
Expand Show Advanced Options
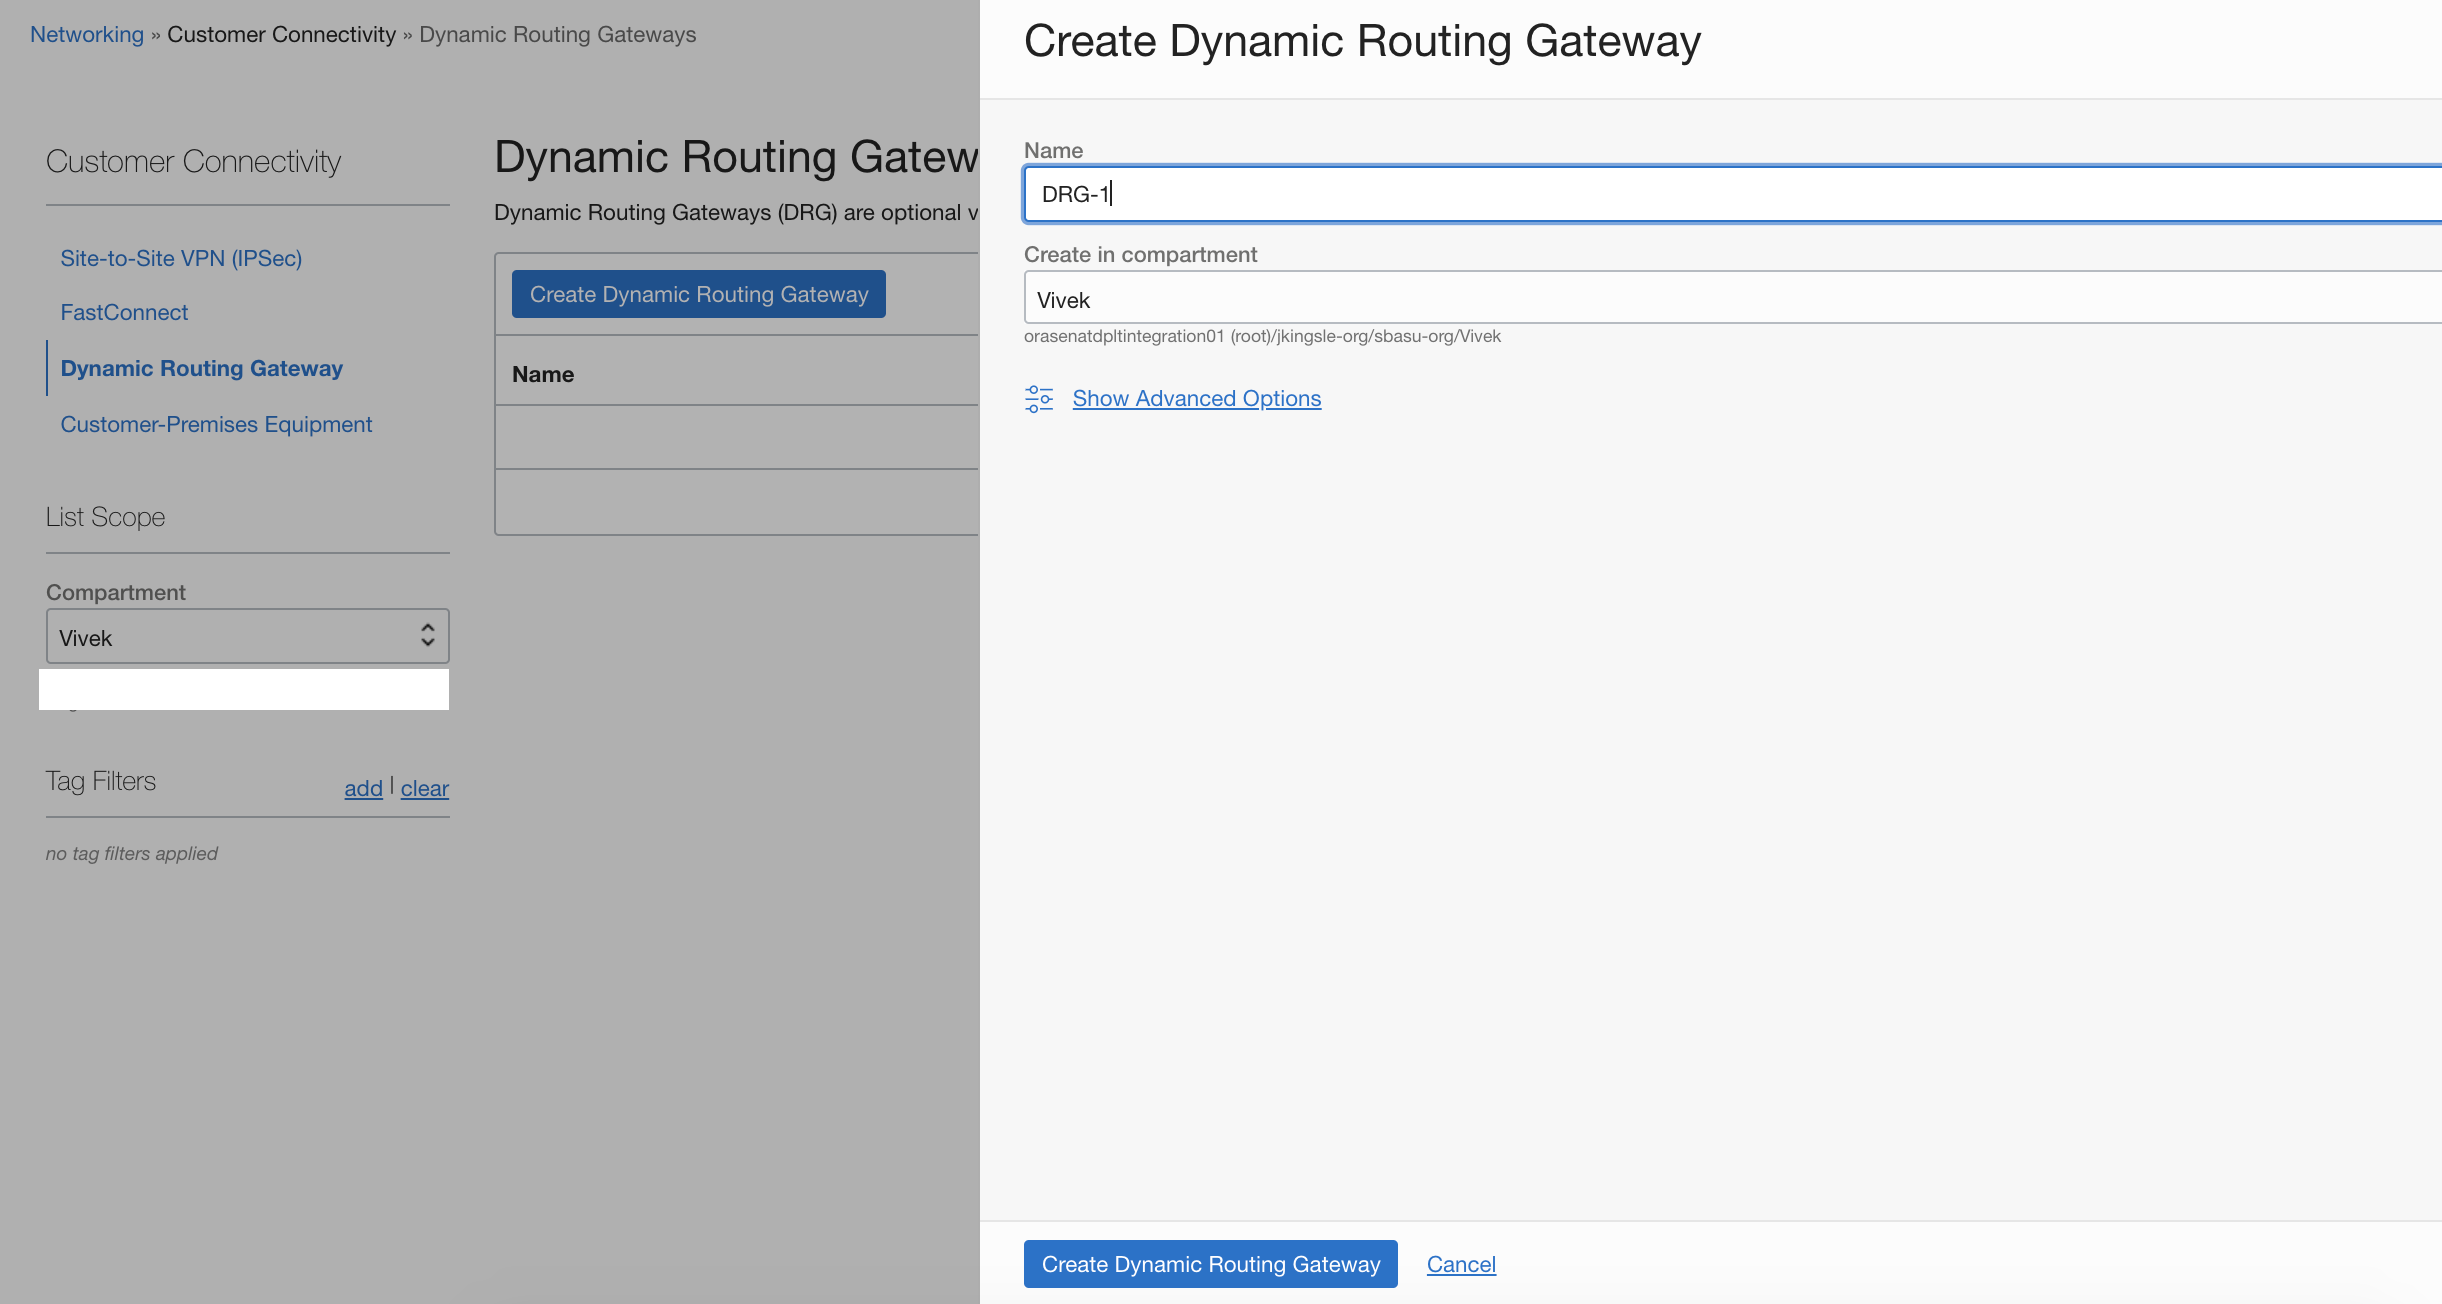[x=1196, y=398]
